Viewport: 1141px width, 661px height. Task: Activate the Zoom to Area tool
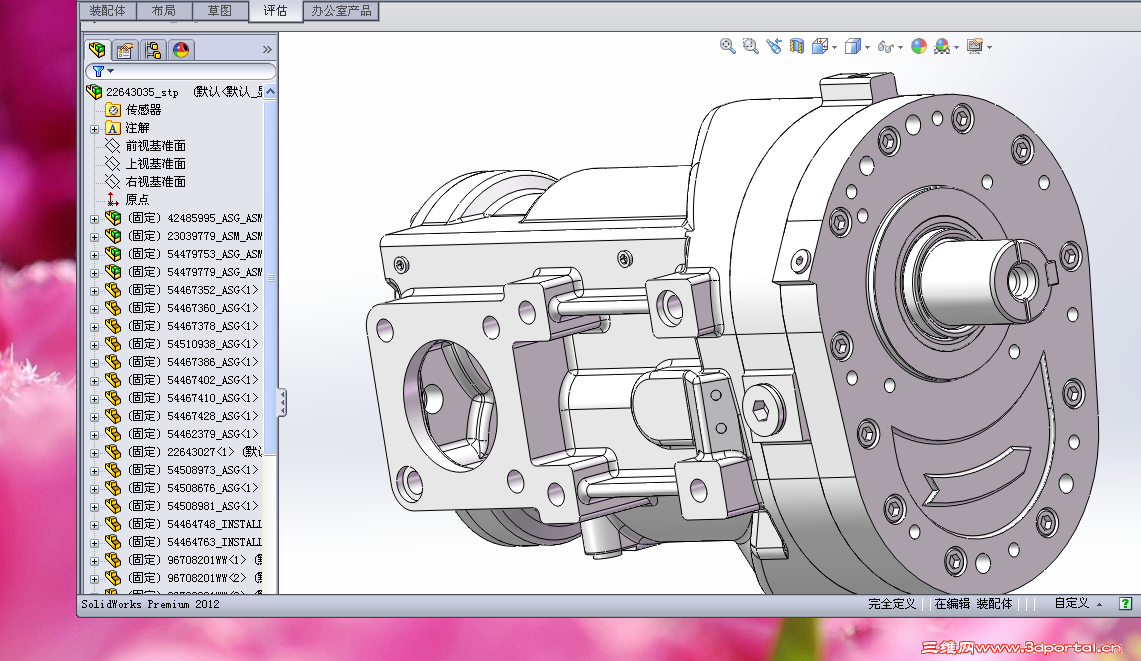[751, 46]
